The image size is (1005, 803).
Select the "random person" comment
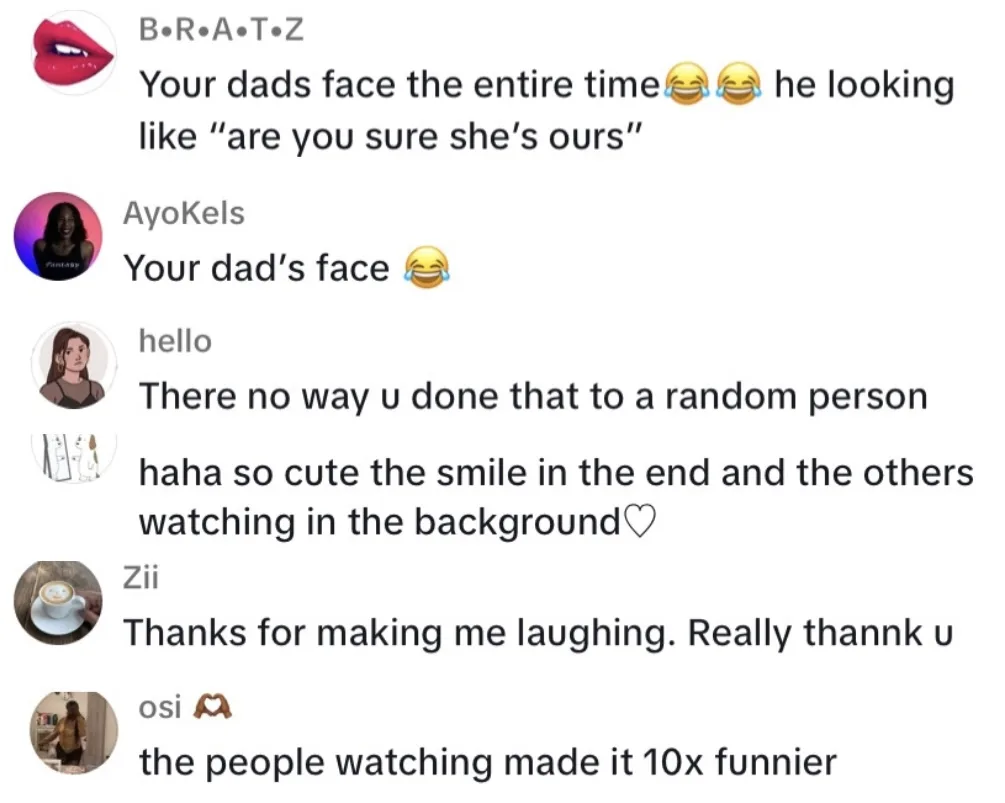[532, 397]
